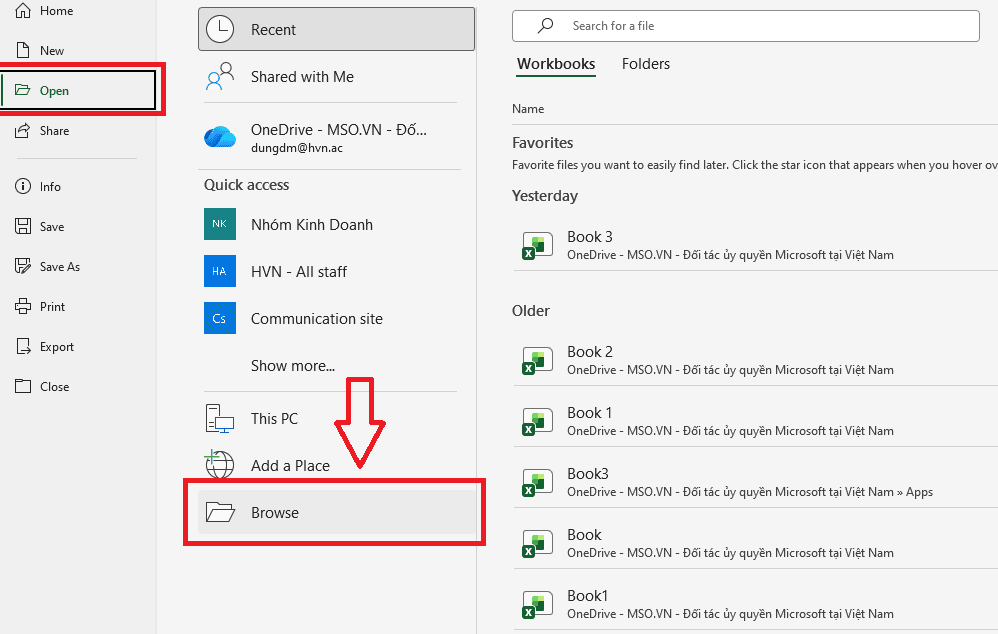Viewport: 998px width, 634px height.
Task: Click the NK Nhóm Kinh Doanh tile icon
Action: click(x=220, y=224)
